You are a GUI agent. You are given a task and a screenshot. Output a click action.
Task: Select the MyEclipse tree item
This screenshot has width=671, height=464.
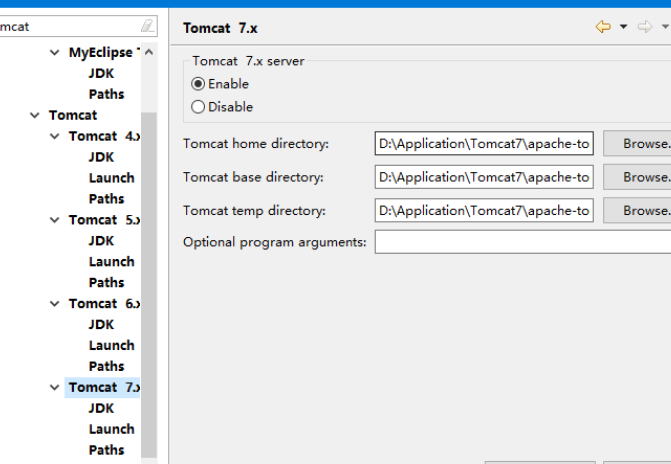tap(104, 53)
